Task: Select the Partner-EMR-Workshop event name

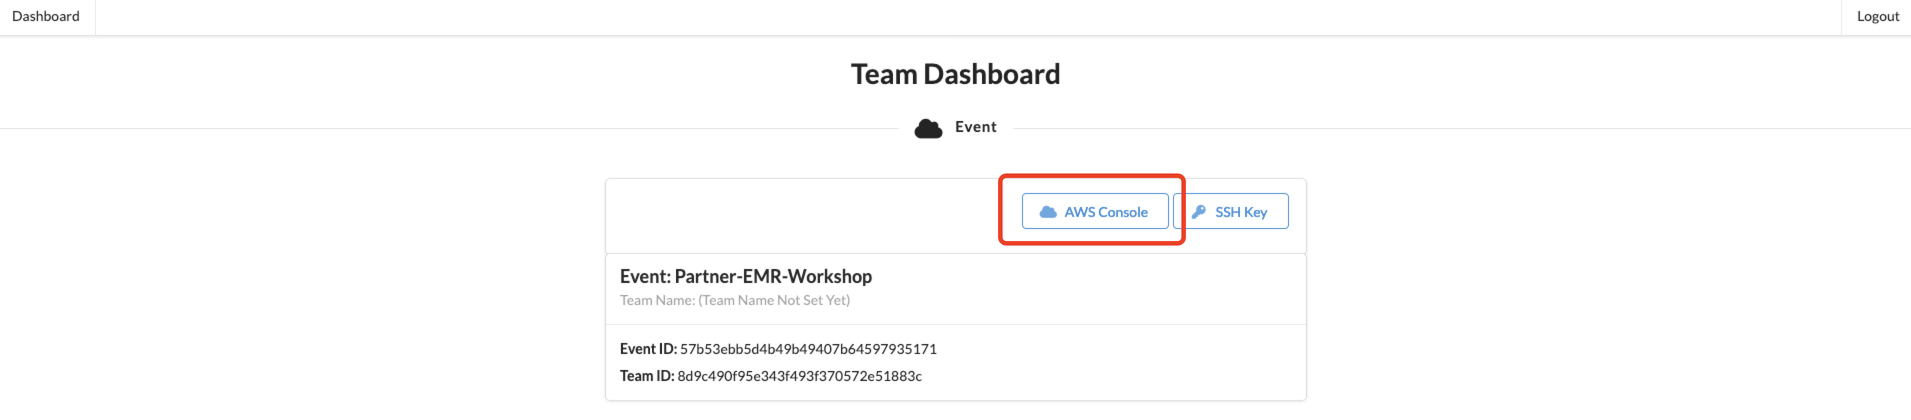Action: point(773,277)
